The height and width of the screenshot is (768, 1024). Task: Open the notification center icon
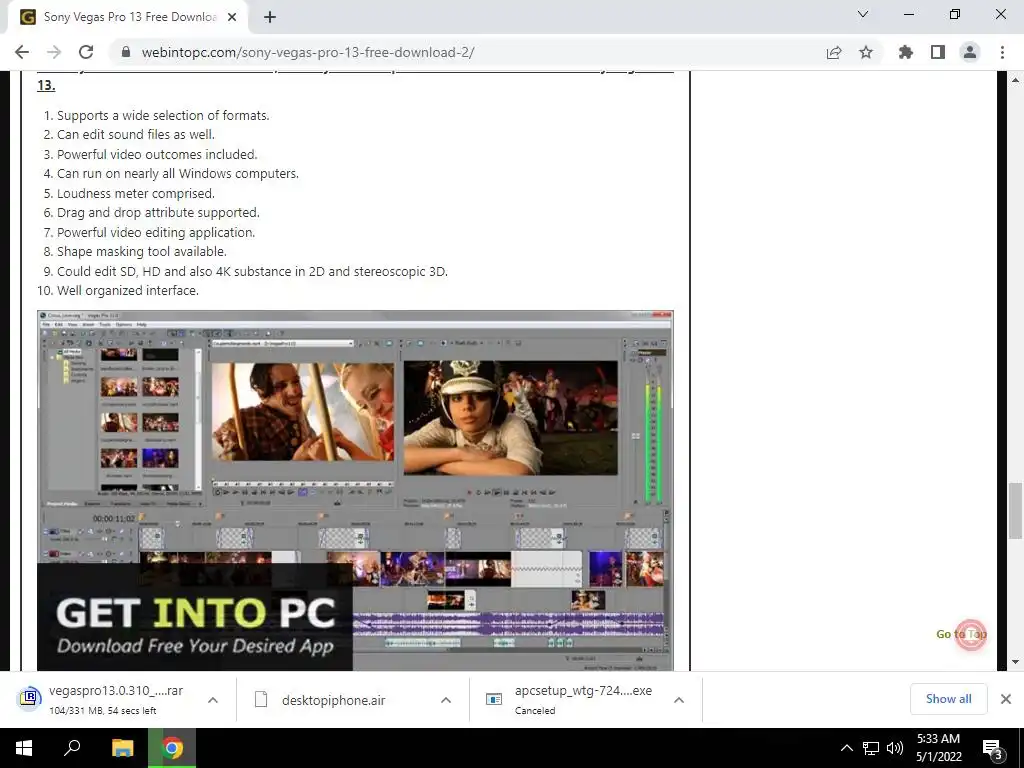tap(992, 748)
